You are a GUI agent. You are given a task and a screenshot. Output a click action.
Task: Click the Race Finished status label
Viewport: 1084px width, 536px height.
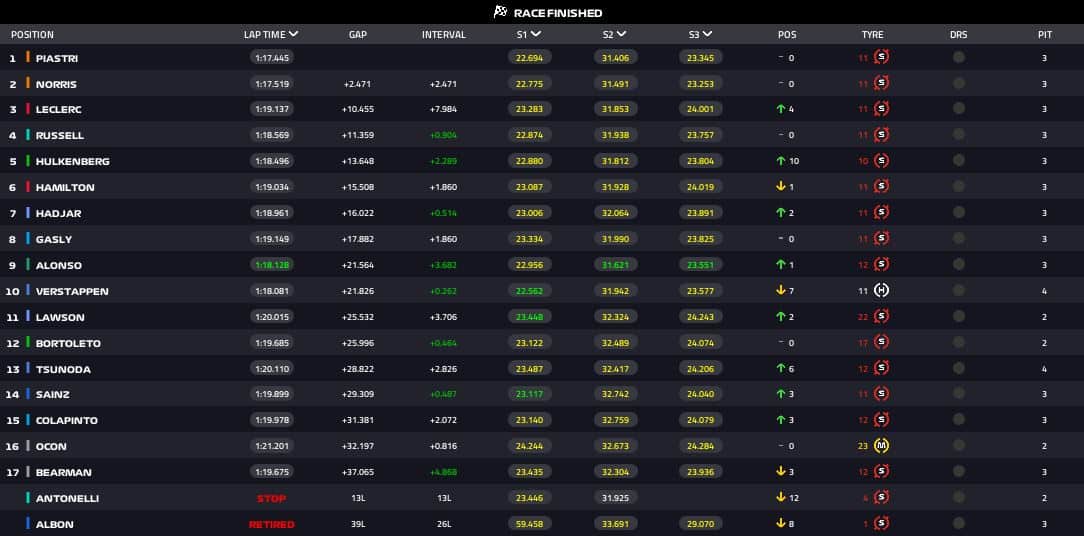click(558, 13)
